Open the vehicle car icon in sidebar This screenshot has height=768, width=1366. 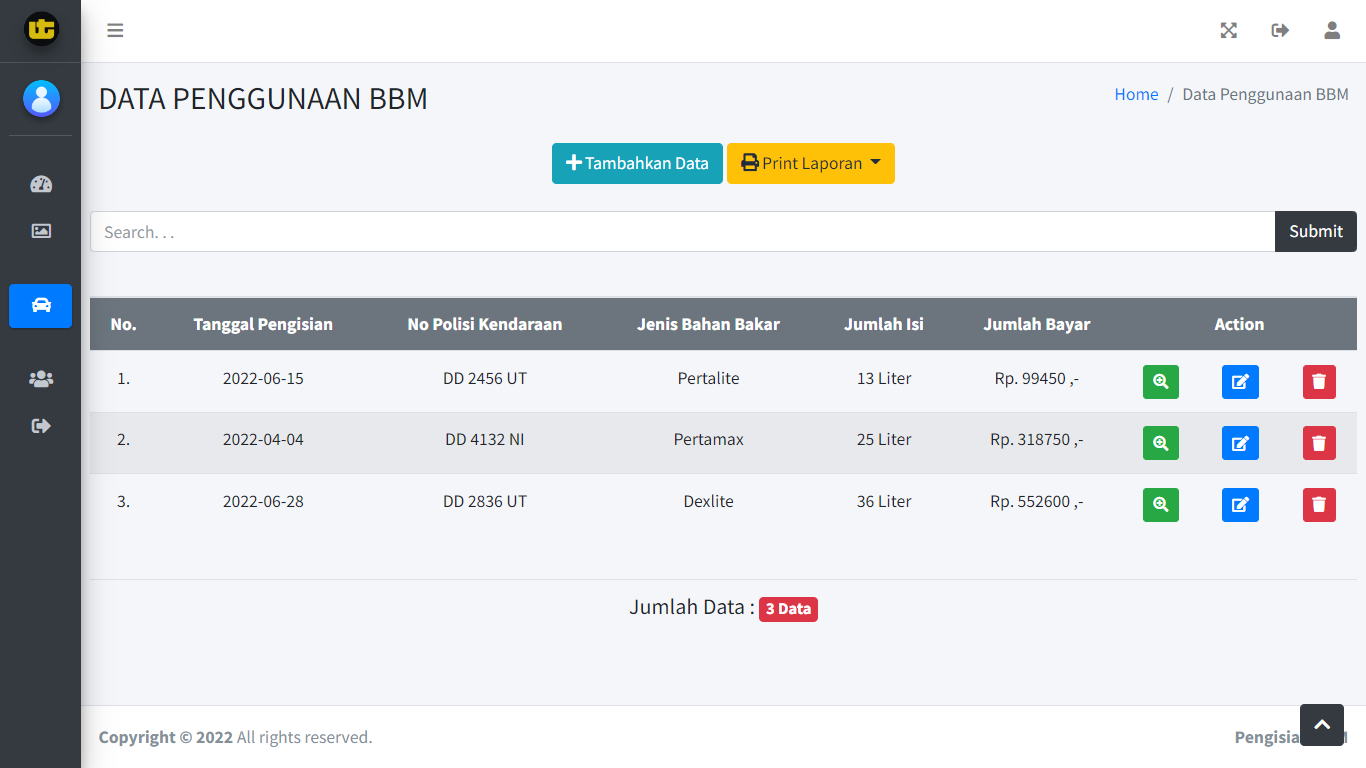coord(40,306)
